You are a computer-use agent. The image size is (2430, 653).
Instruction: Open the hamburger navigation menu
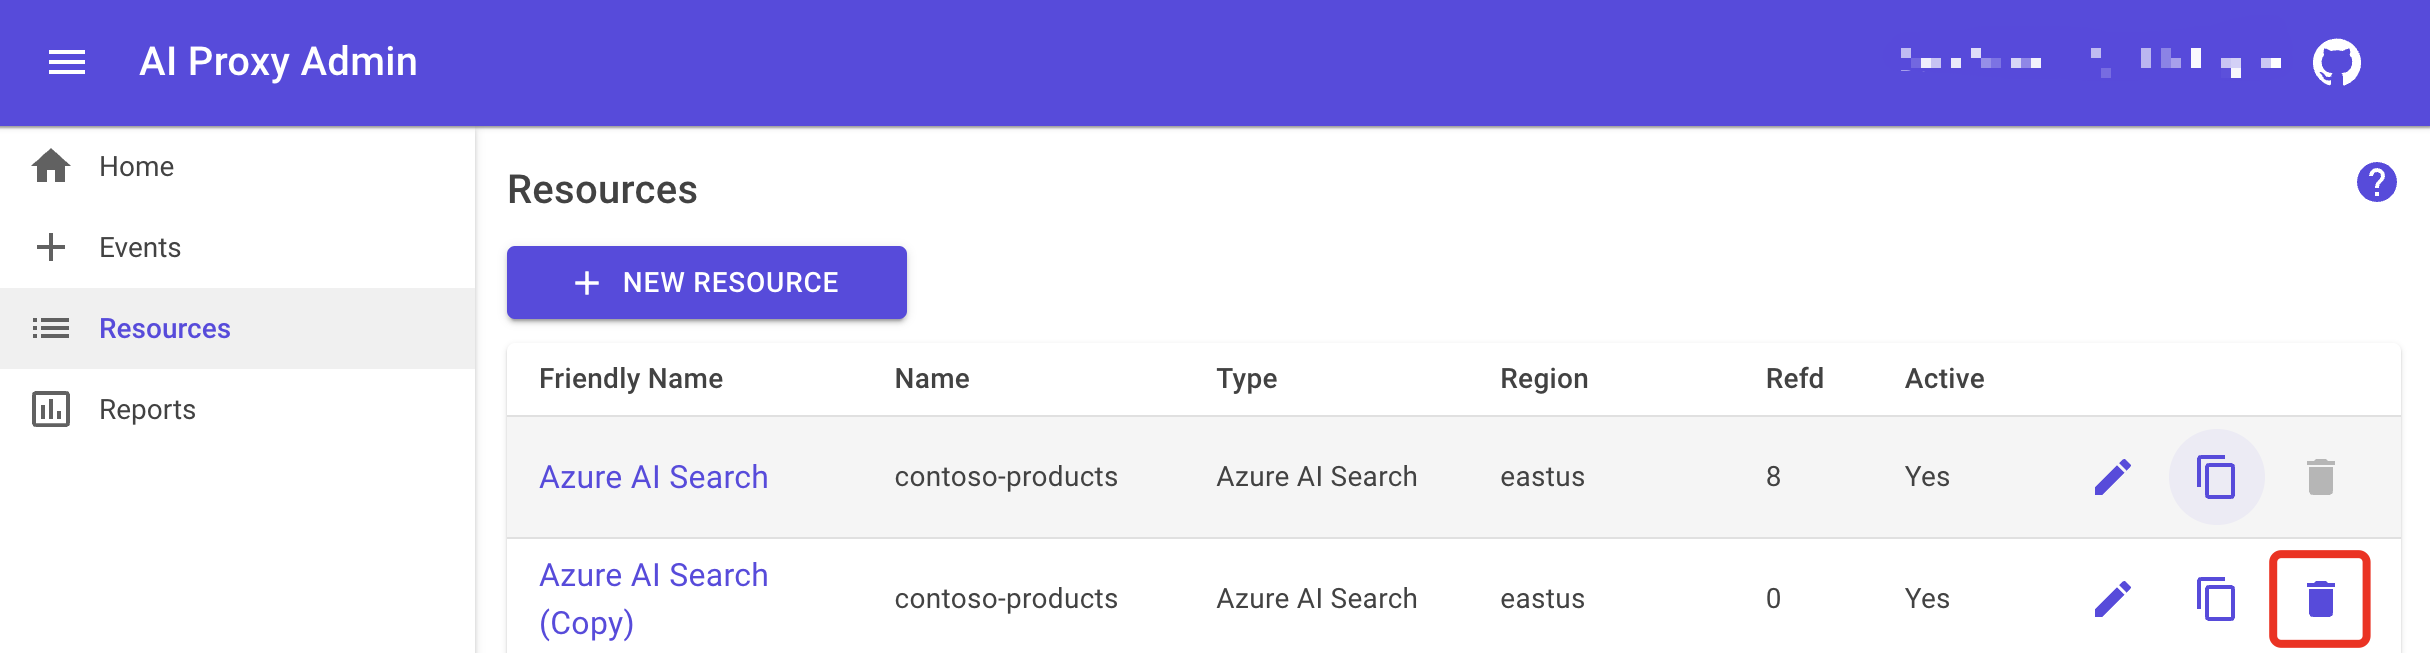67,62
